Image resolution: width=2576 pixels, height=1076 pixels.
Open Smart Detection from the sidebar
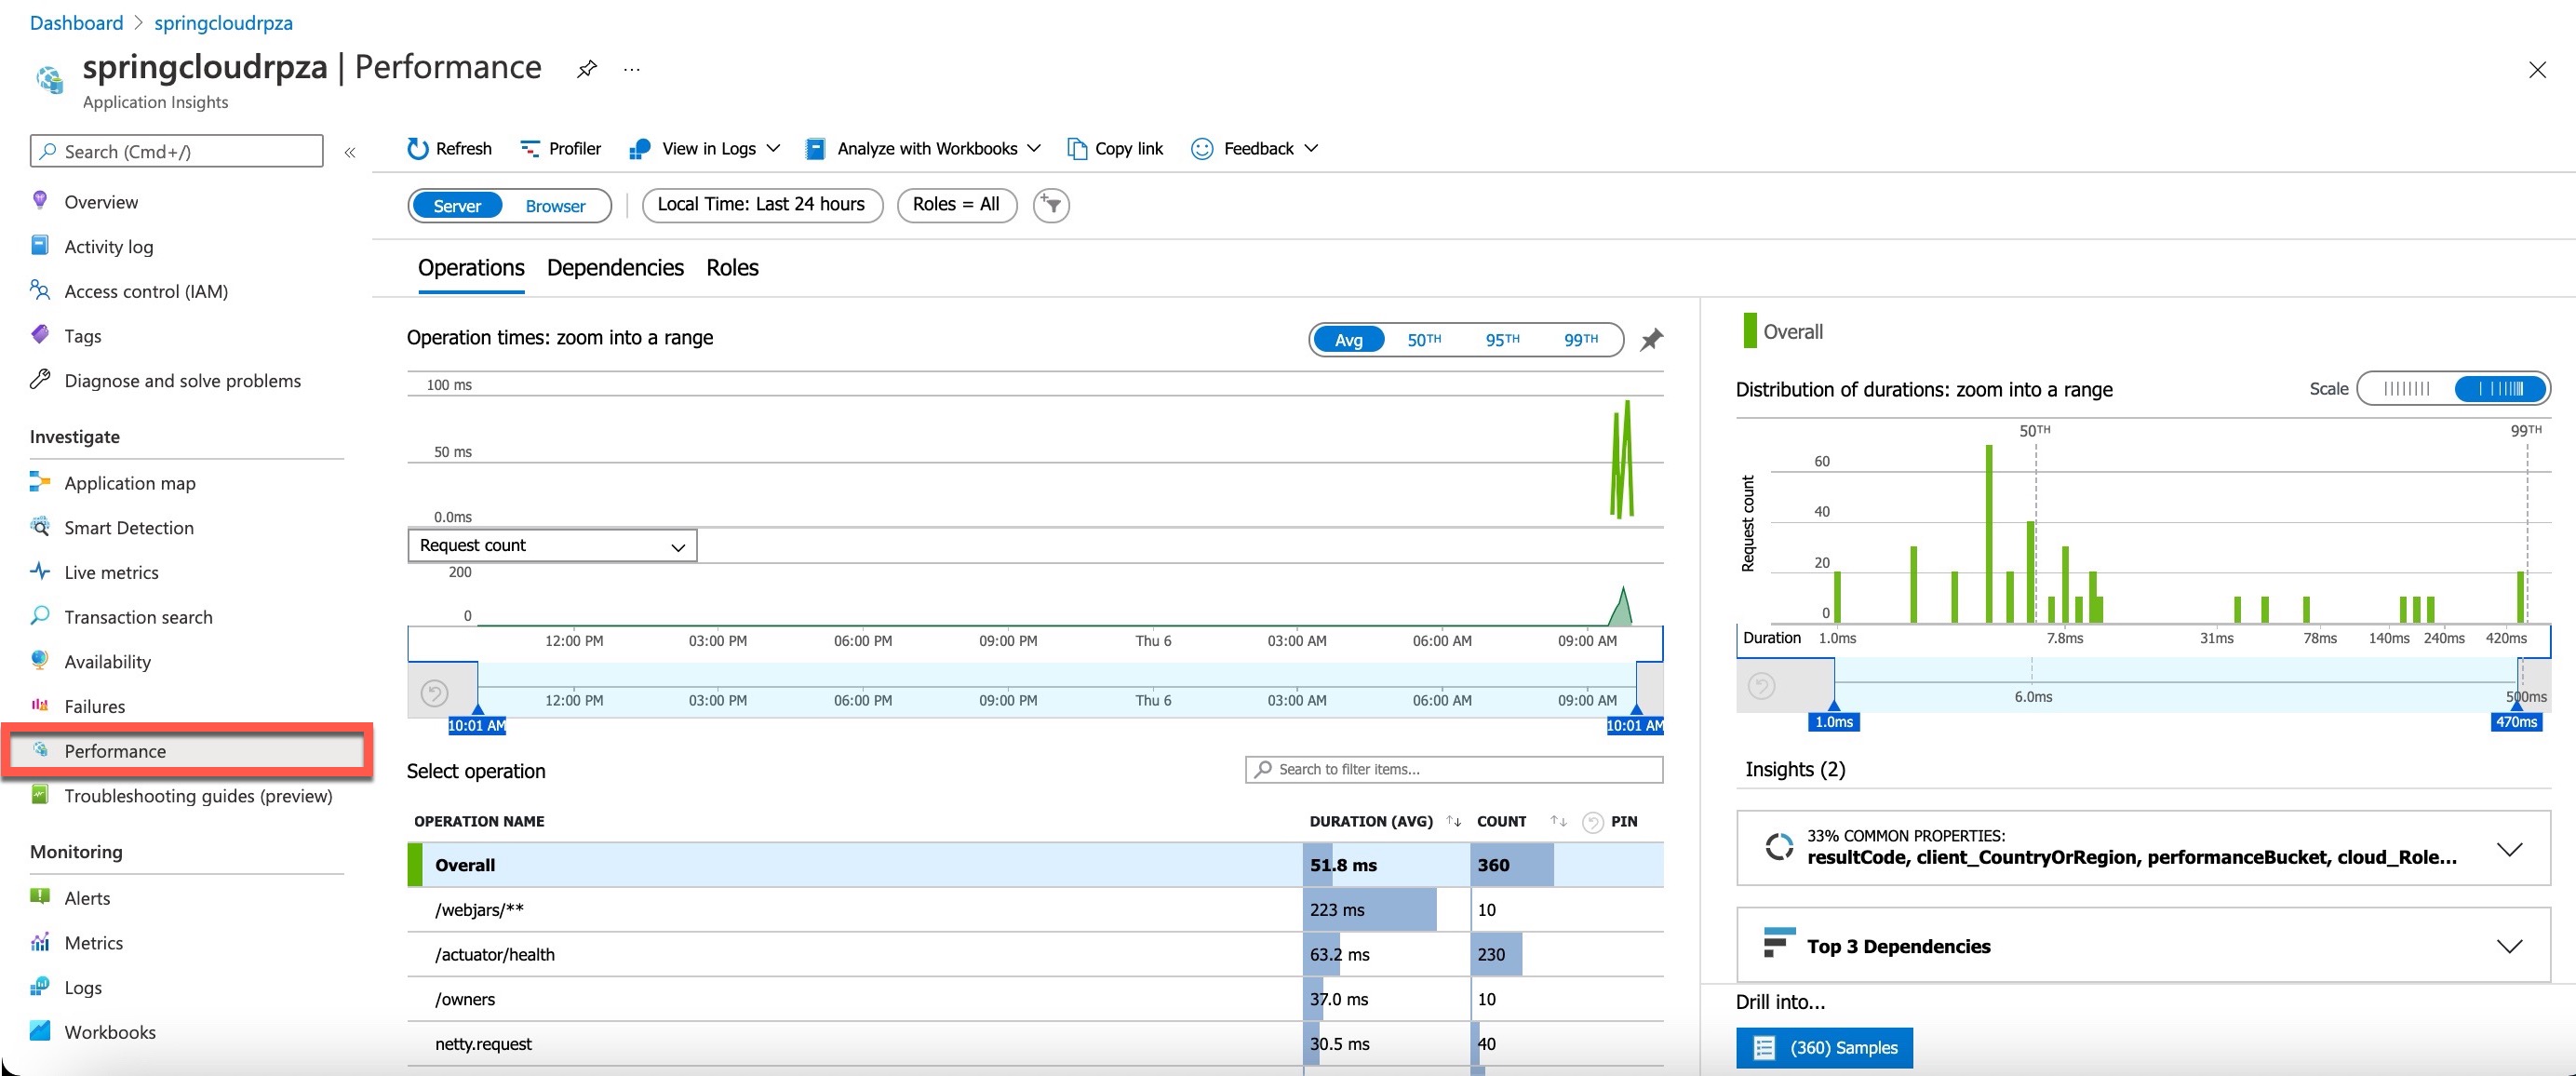pyautogui.click(x=128, y=527)
